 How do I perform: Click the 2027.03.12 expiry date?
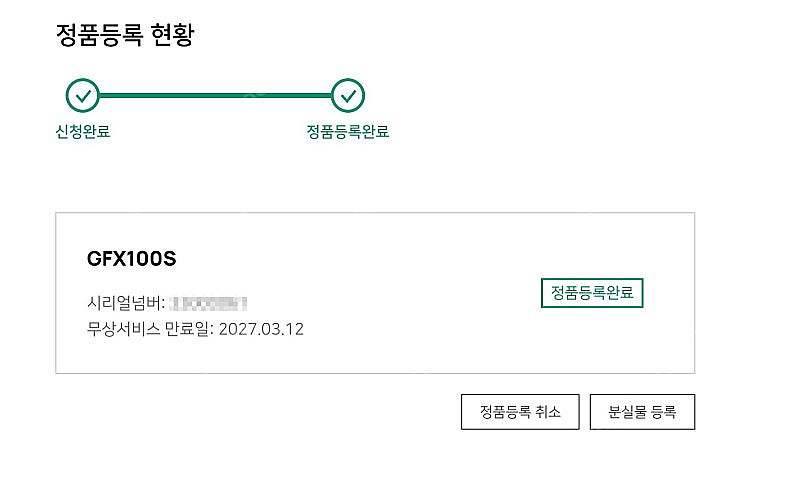click(261, 329)
